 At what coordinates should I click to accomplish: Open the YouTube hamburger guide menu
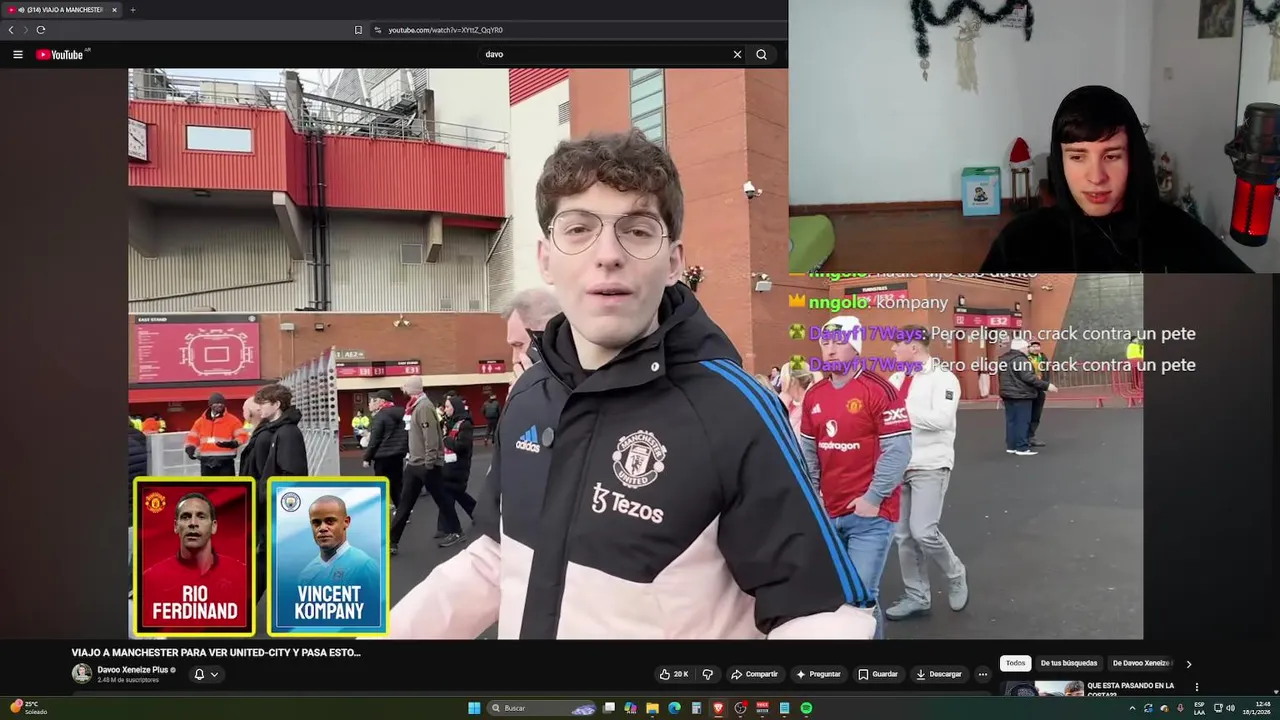coord(18,54)
